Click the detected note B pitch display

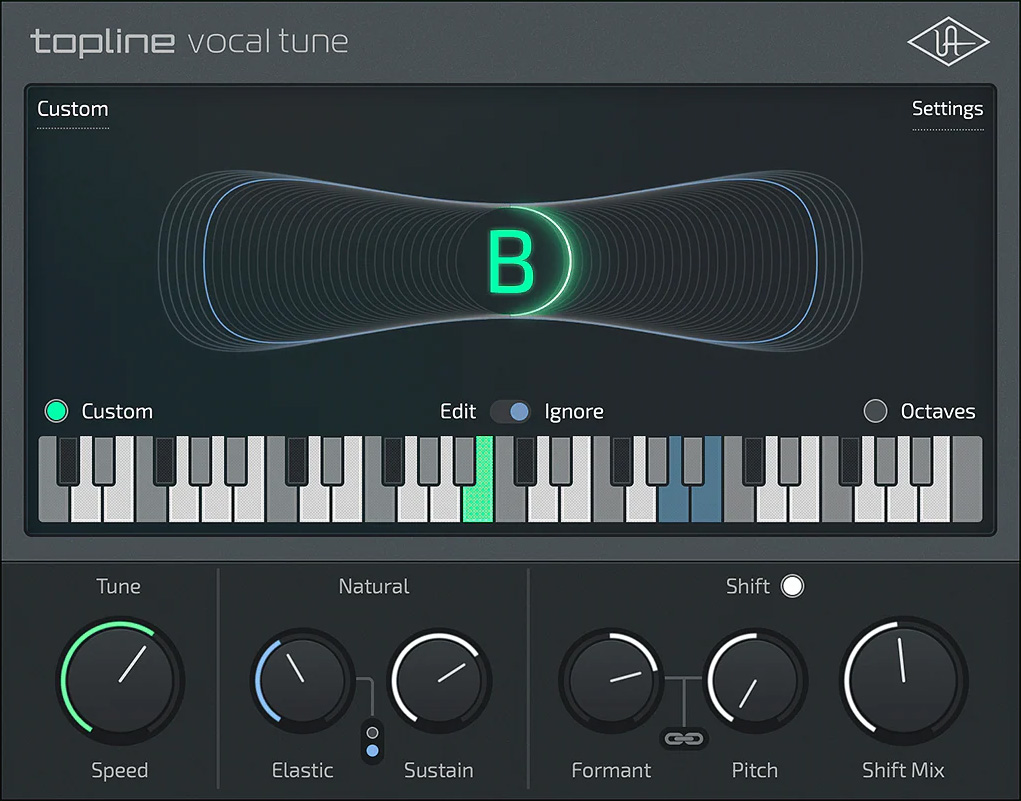coord(512,262)
